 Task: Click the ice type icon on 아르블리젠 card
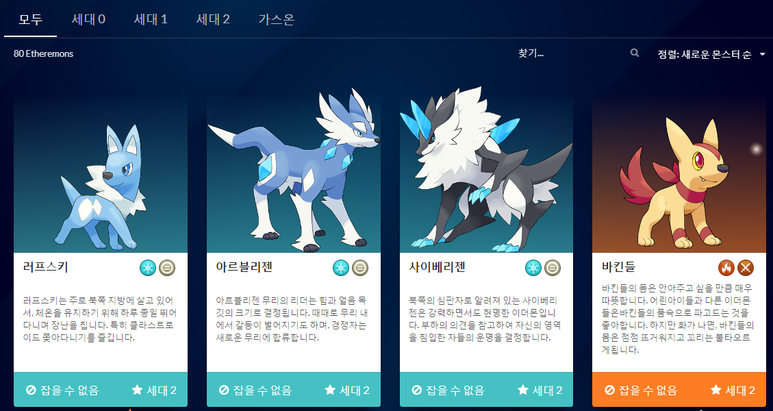point(341,268)
